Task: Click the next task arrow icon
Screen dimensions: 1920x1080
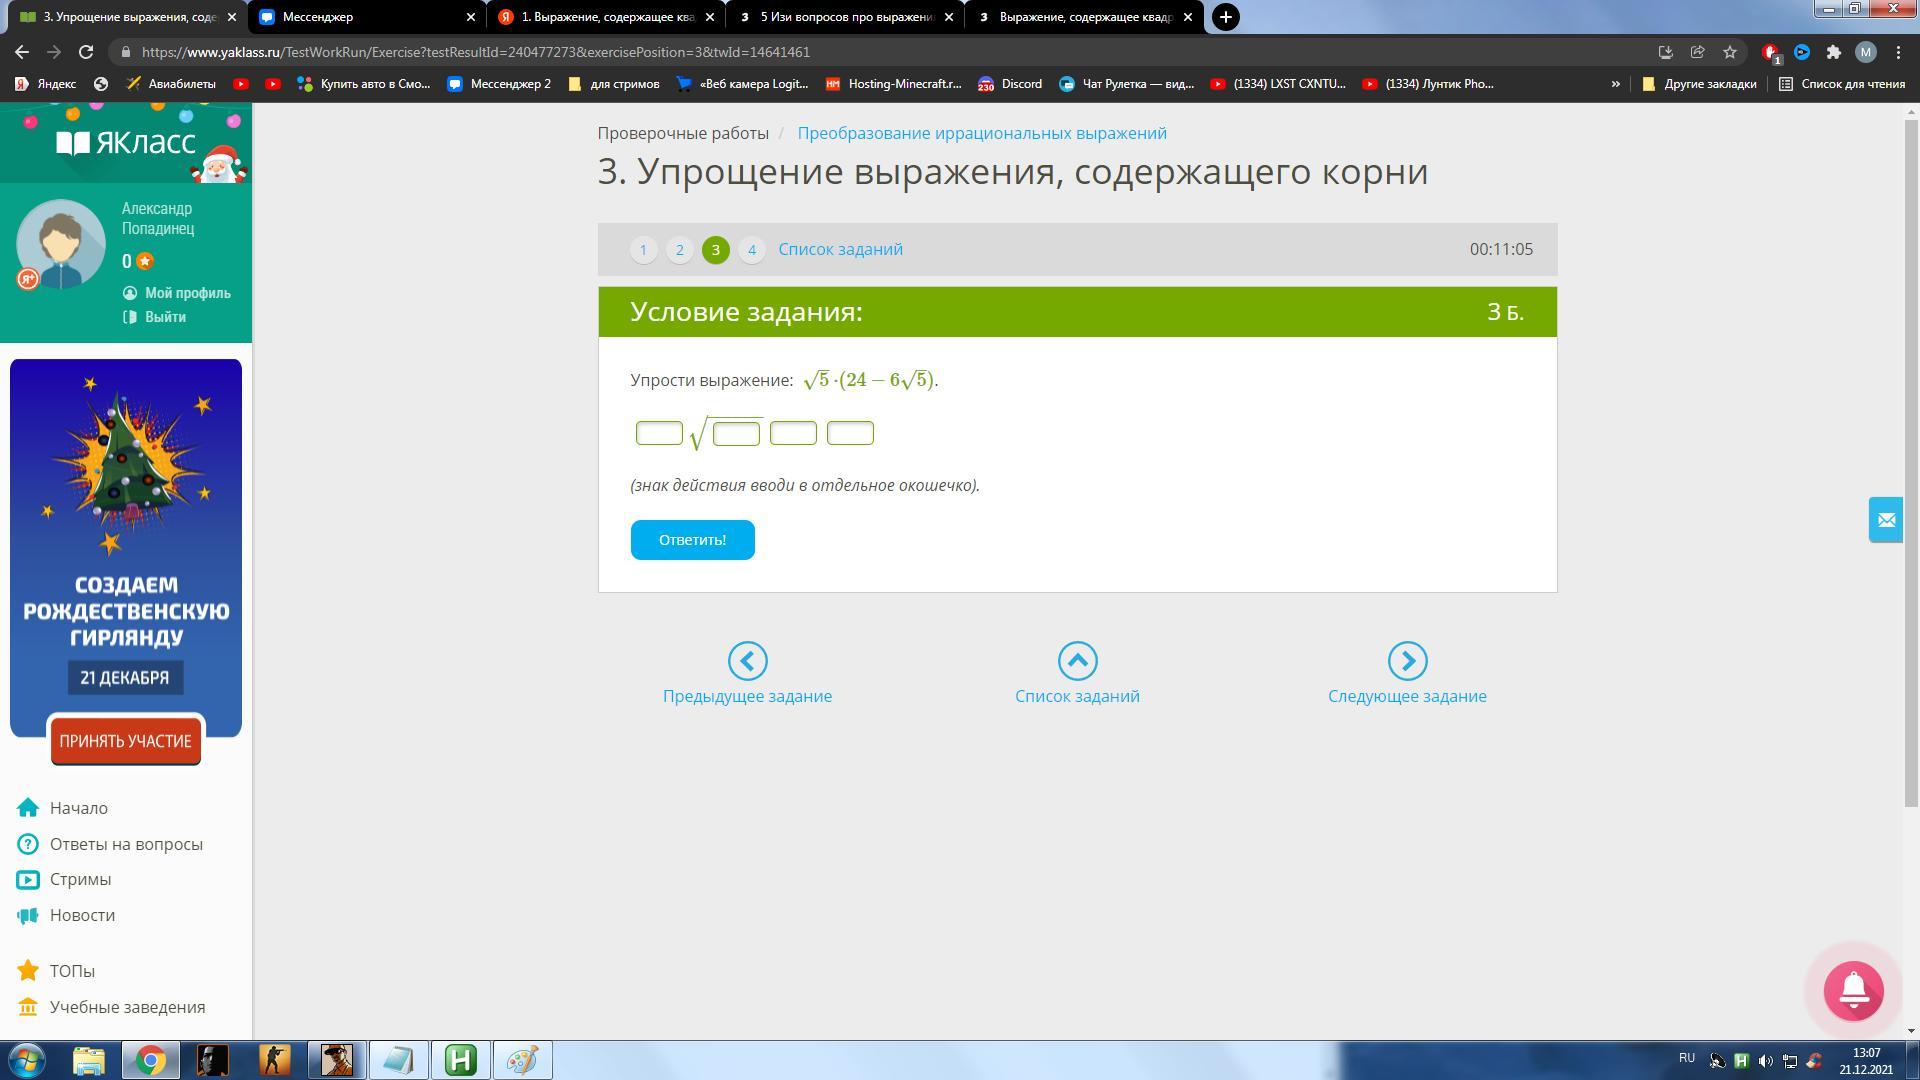Action: pyautogui.click(x=1407, y=661)
